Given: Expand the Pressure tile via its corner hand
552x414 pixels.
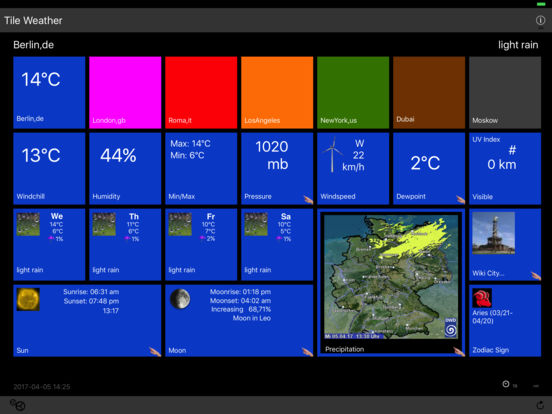Looking at the screenshot, I should click(x=308, y=200).
